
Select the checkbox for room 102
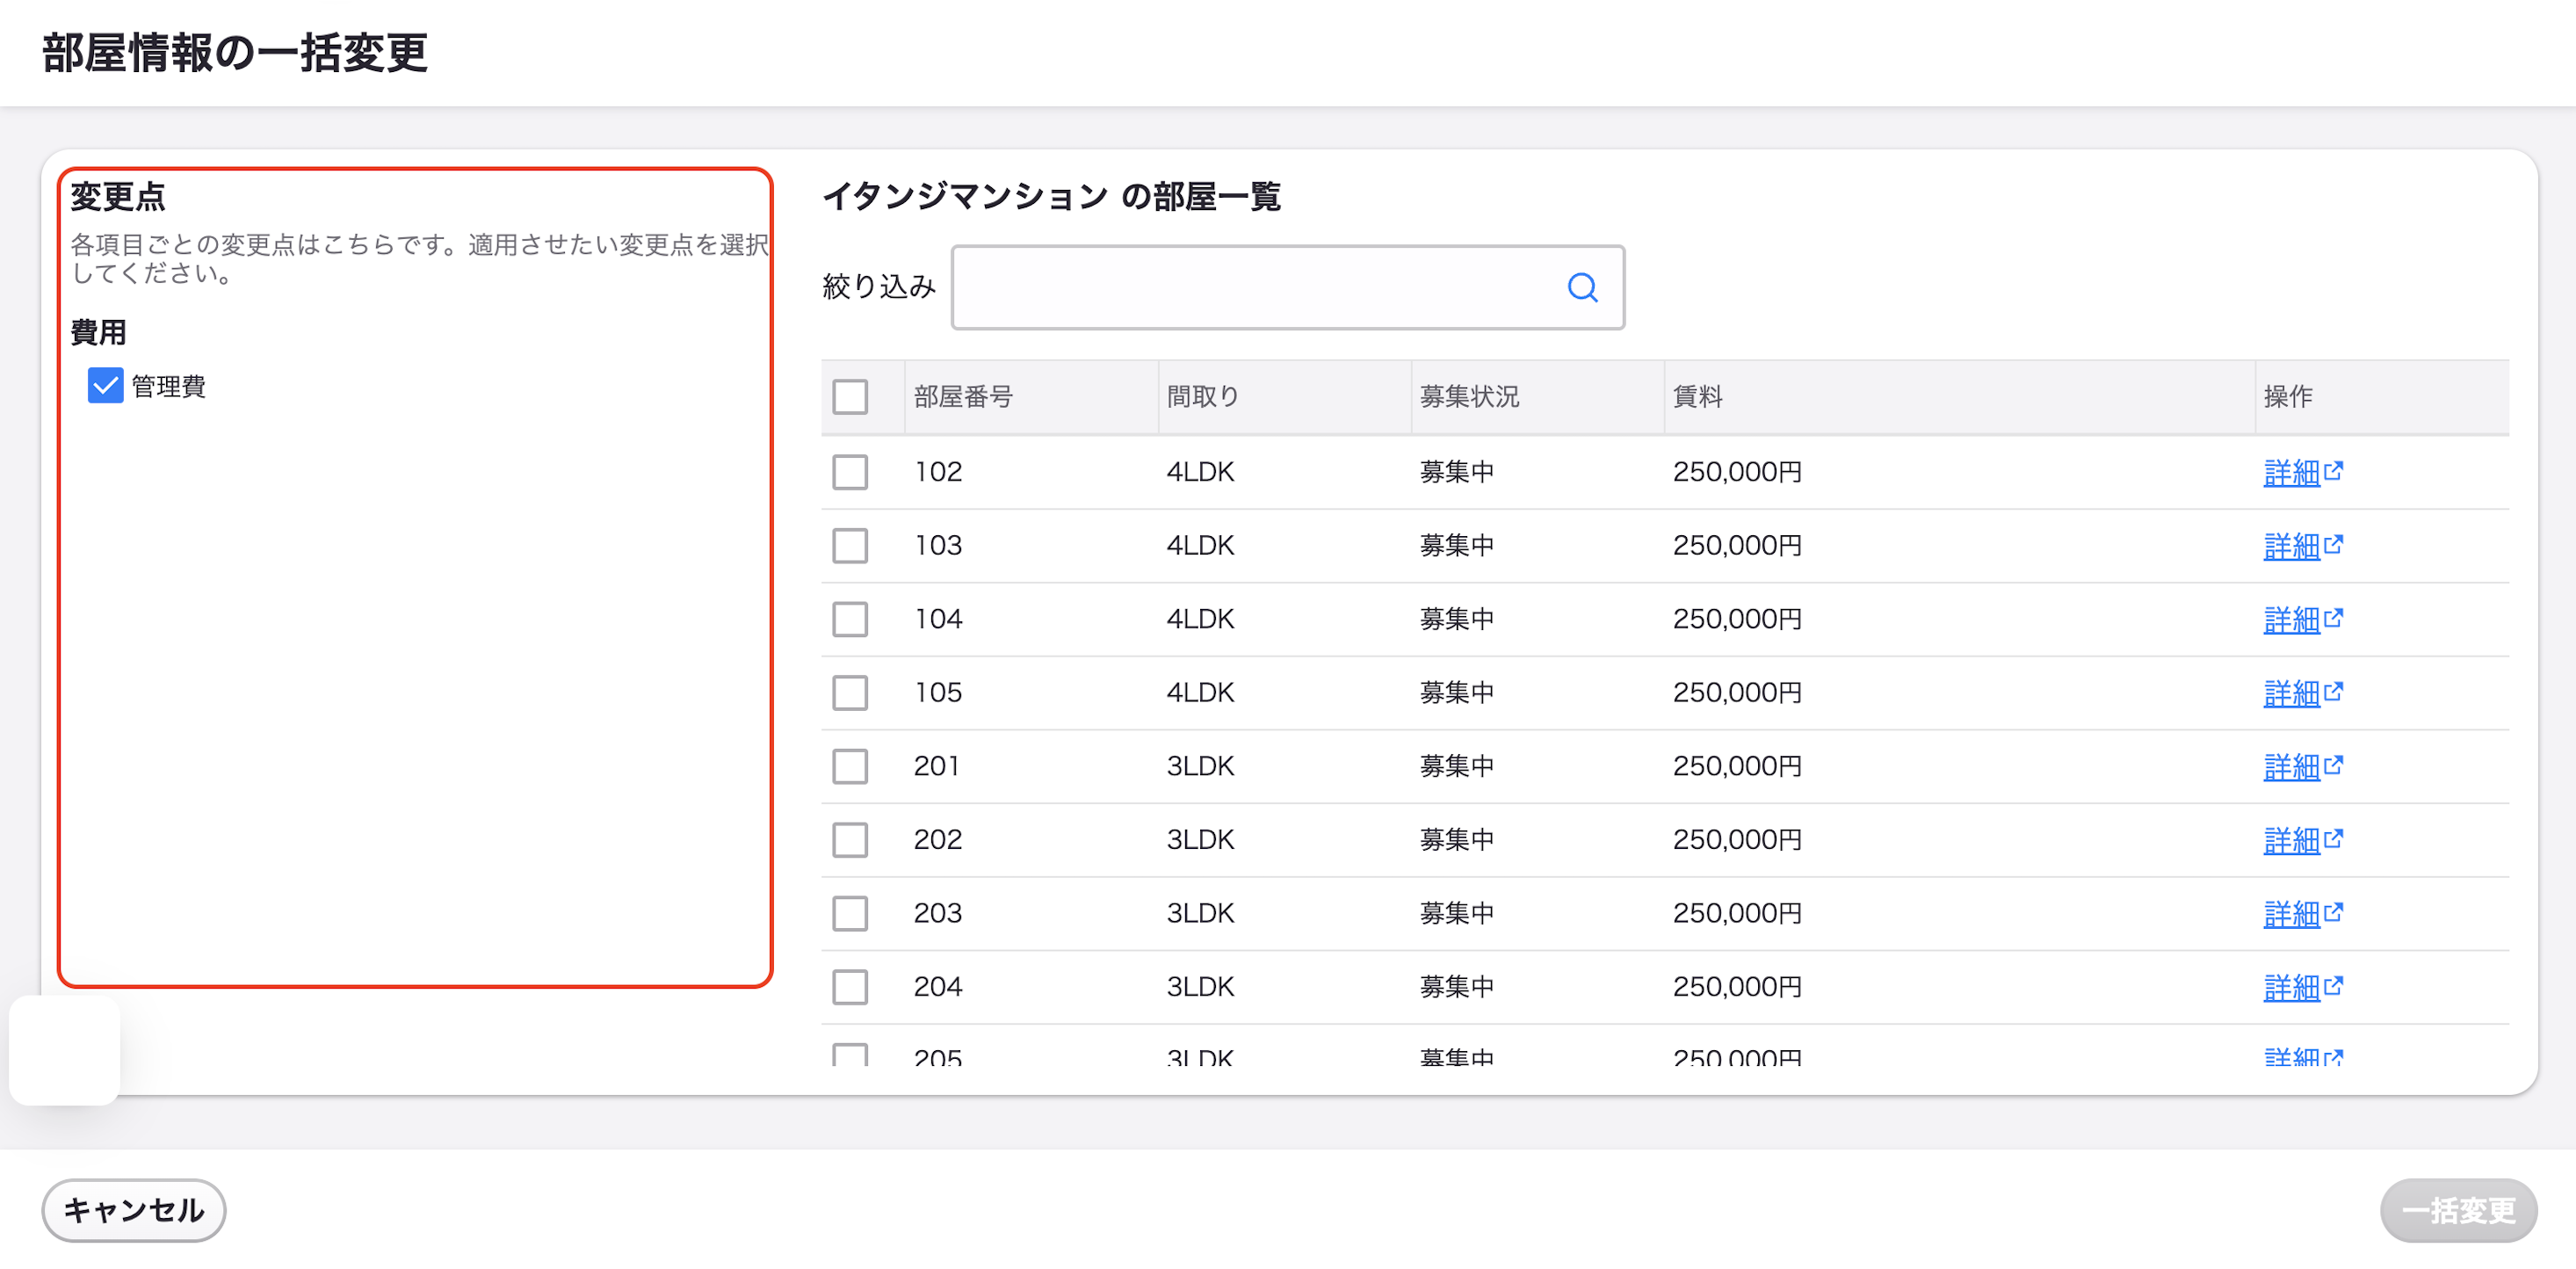(850, 472)
